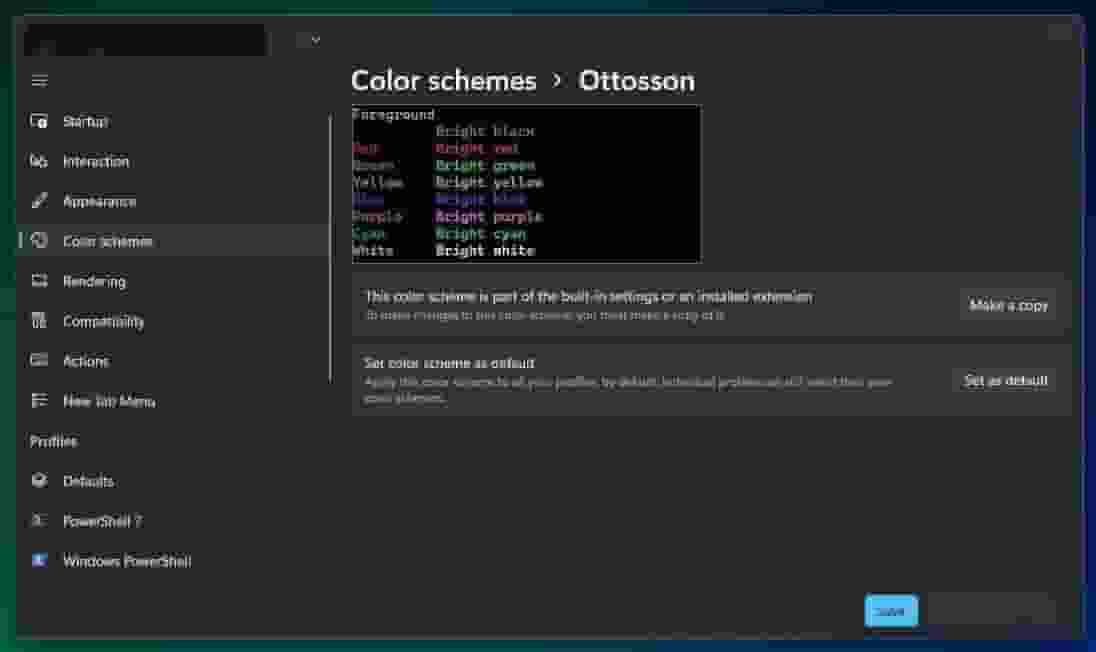Click the Windows PowerShell logo icon

click(x=38, y=561)
